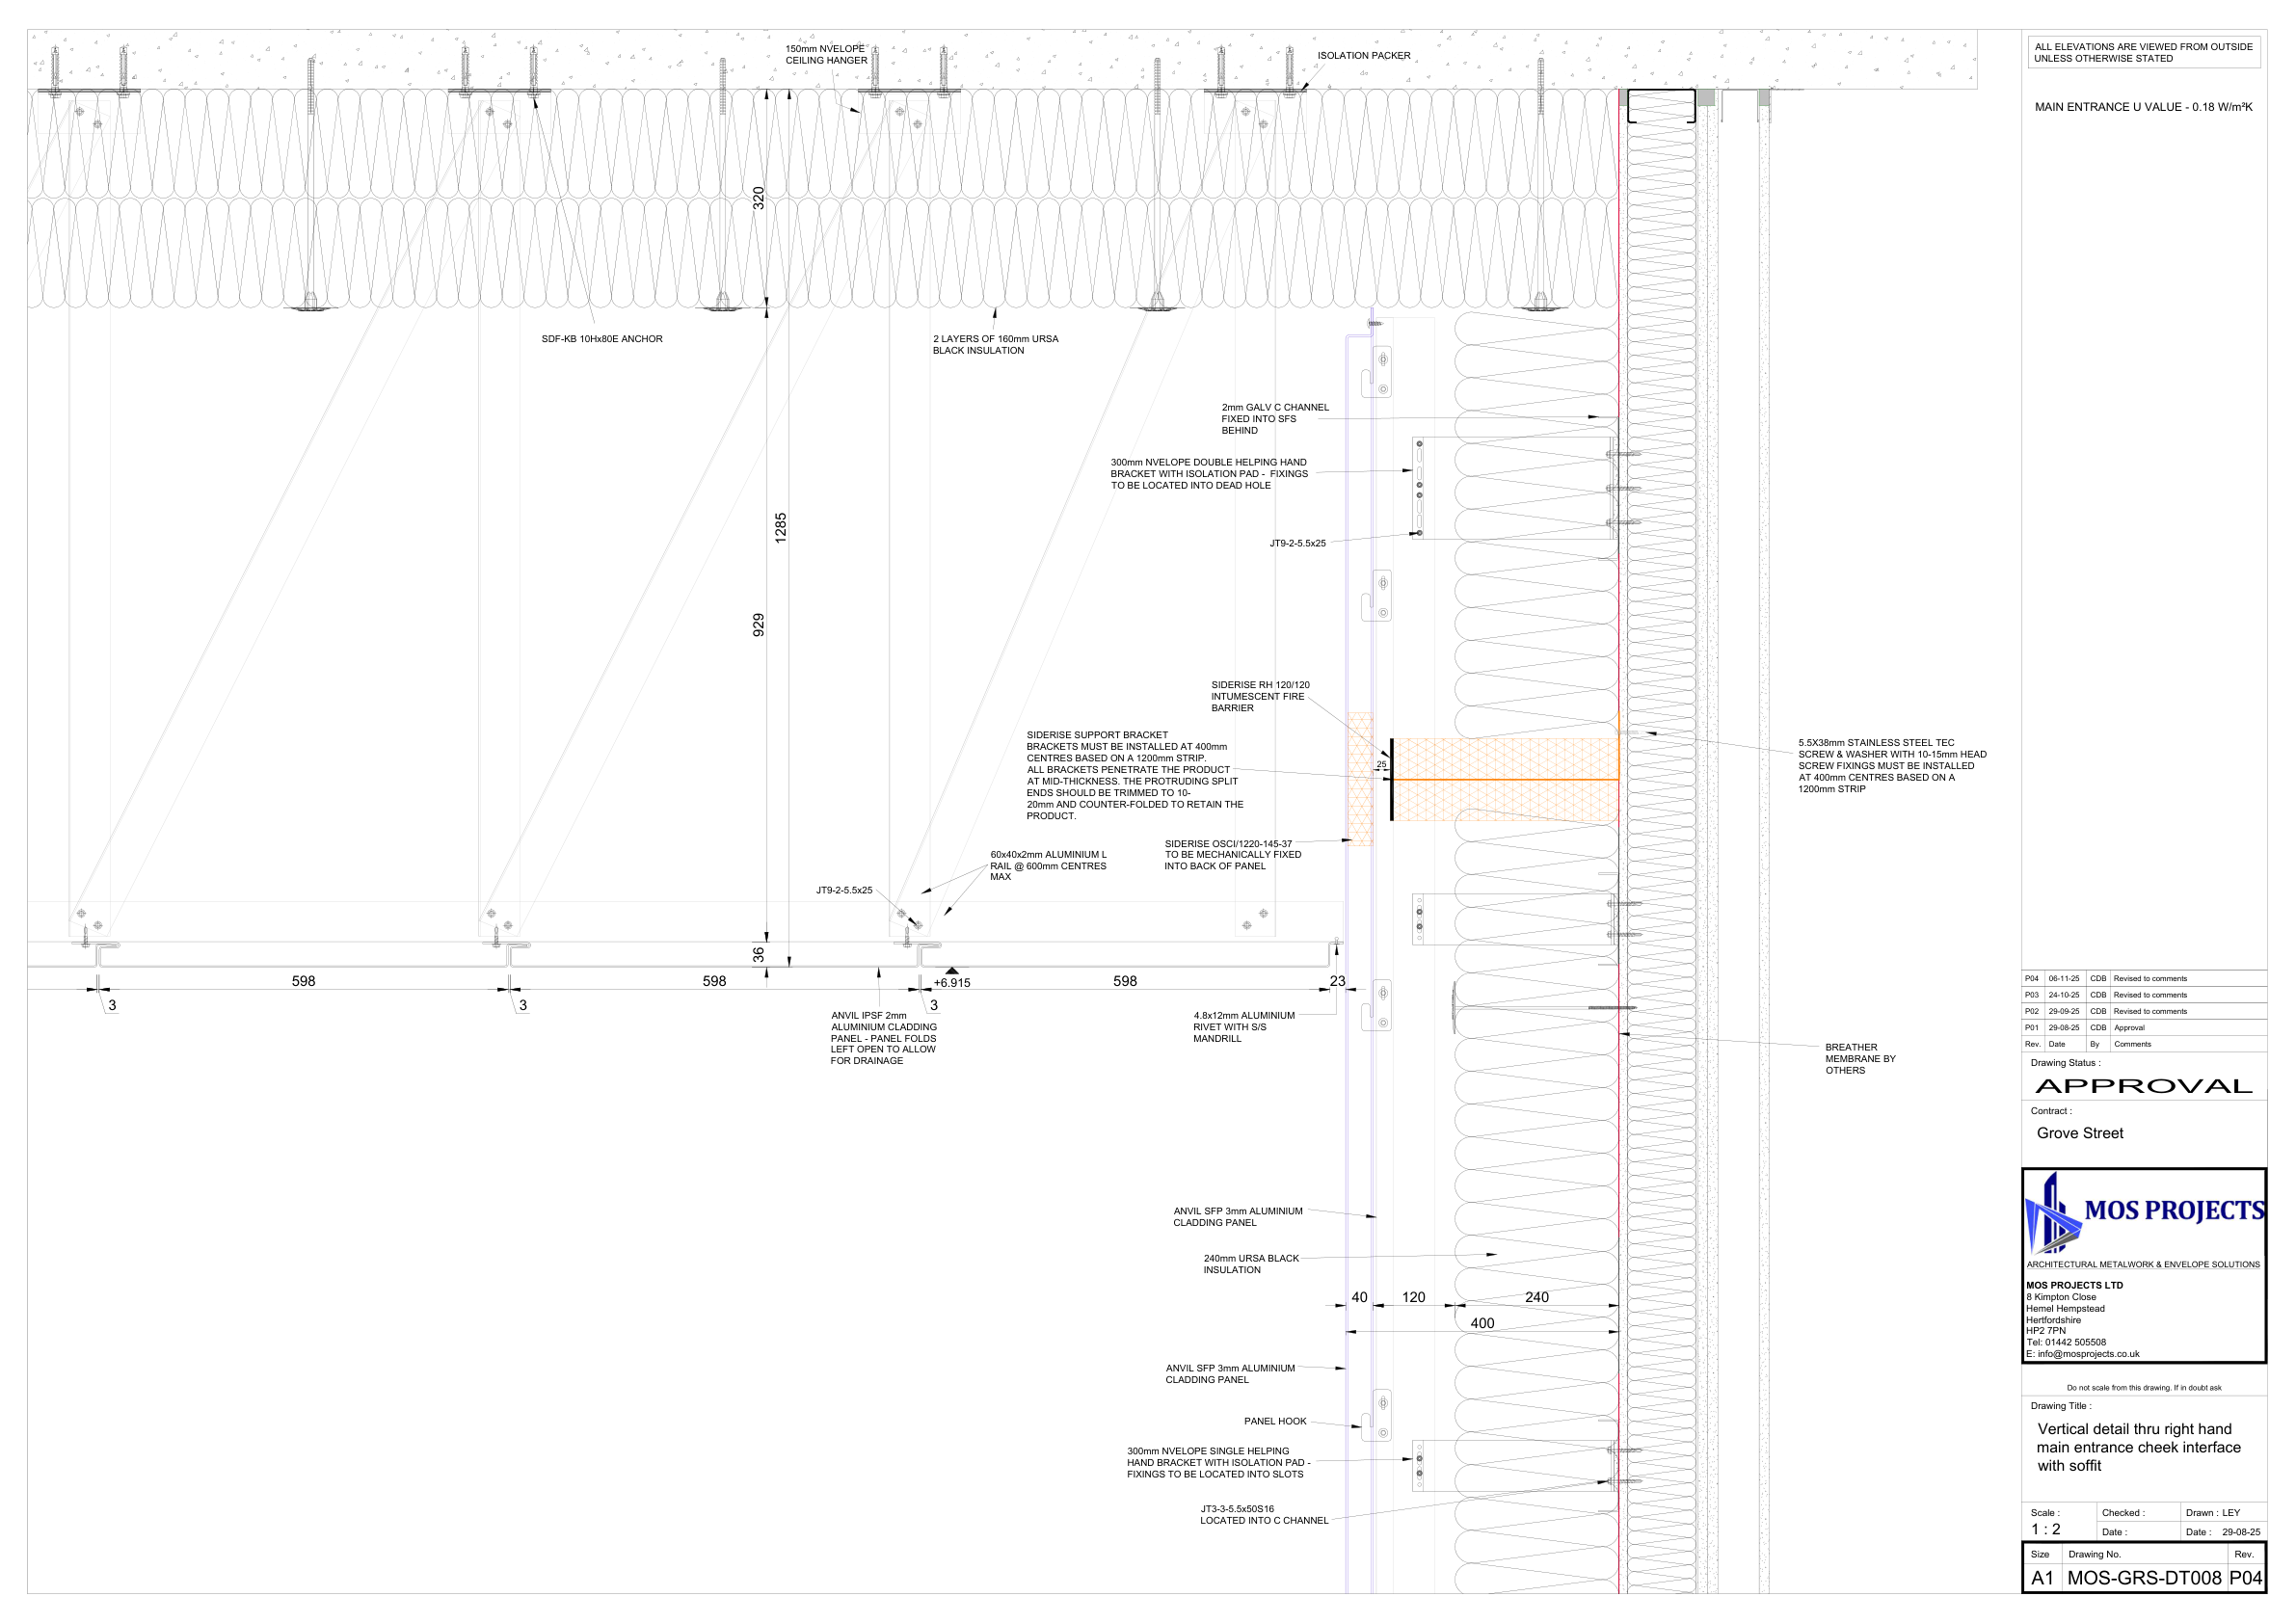Select '5.5X38mm STAINLESS STEEL TEC SCREW' note

pyautogui.click(x=1892, y=766)
